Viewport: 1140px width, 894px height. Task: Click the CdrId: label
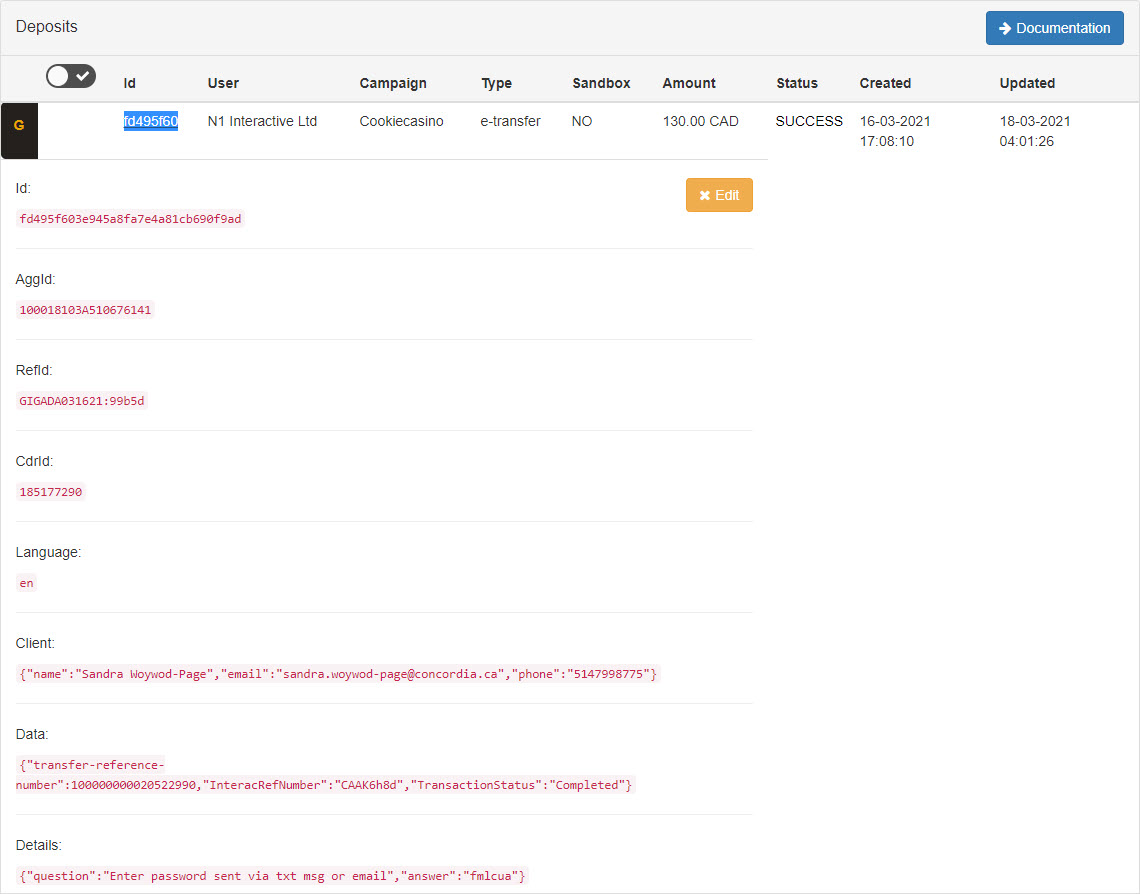click(34, 461)
